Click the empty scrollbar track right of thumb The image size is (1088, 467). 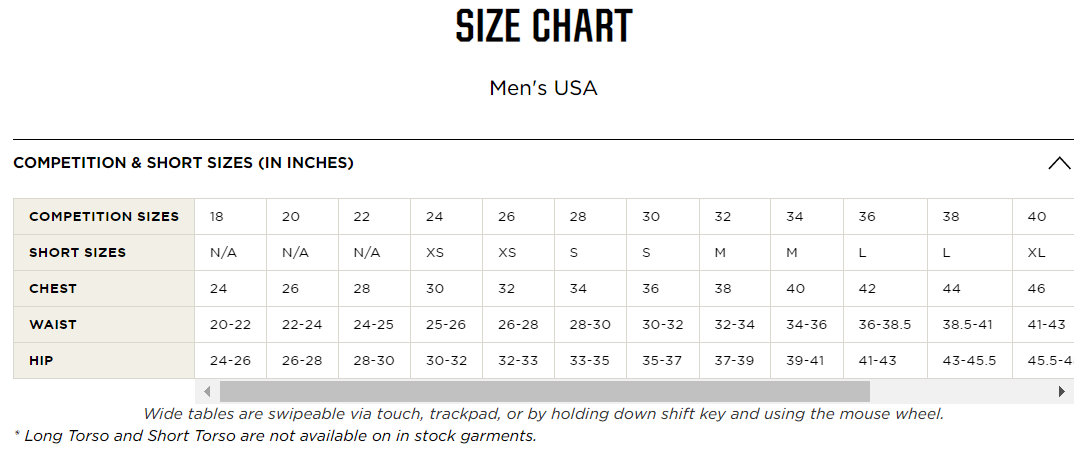click(960, 391)
